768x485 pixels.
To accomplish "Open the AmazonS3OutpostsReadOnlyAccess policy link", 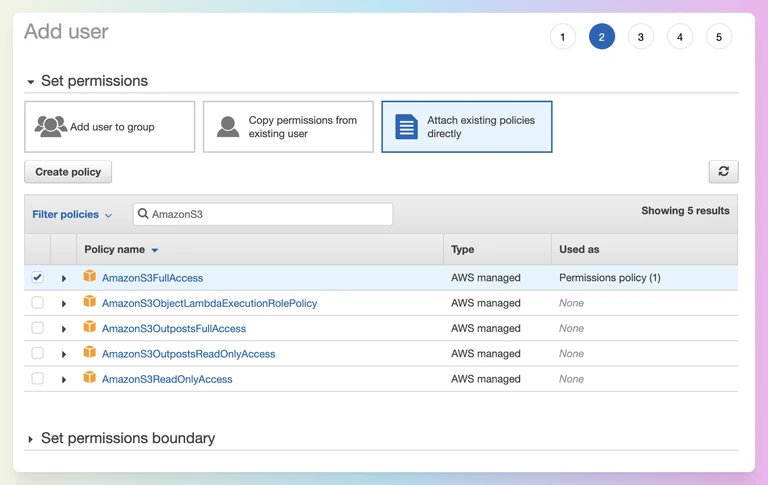I will pyautogui.click(x=189, y=354).
